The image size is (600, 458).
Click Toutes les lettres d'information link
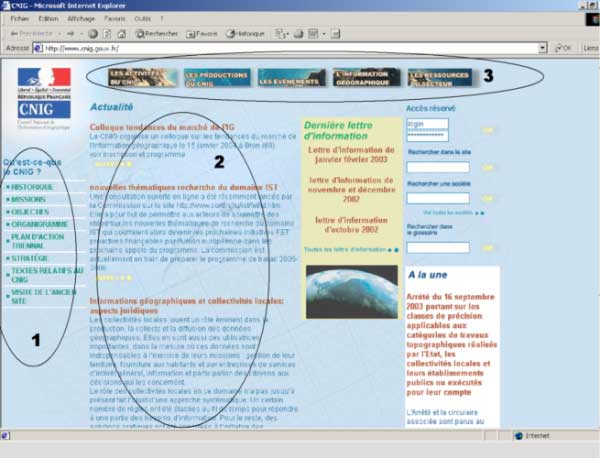(351, 250)
